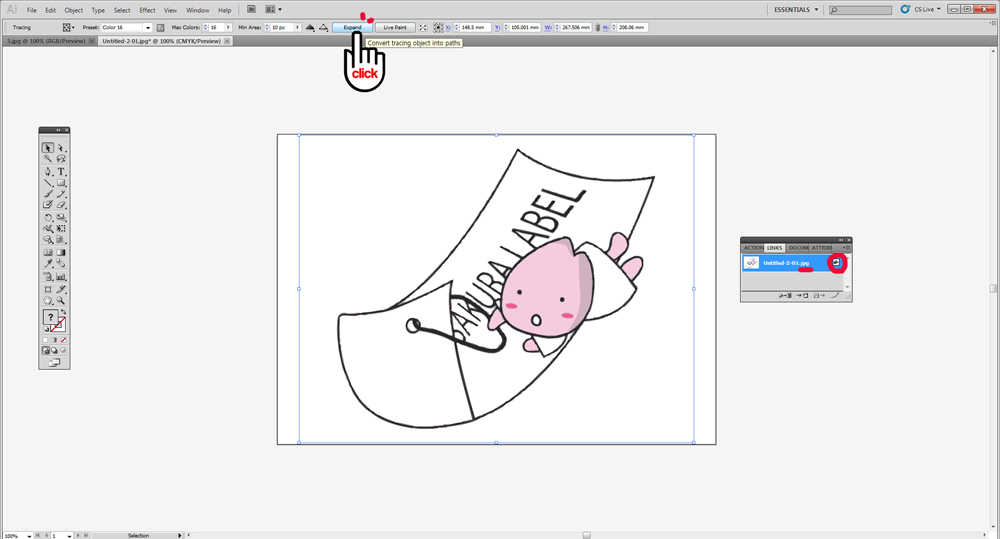
Task: Select the Pen tool
Action: point(48,172)
